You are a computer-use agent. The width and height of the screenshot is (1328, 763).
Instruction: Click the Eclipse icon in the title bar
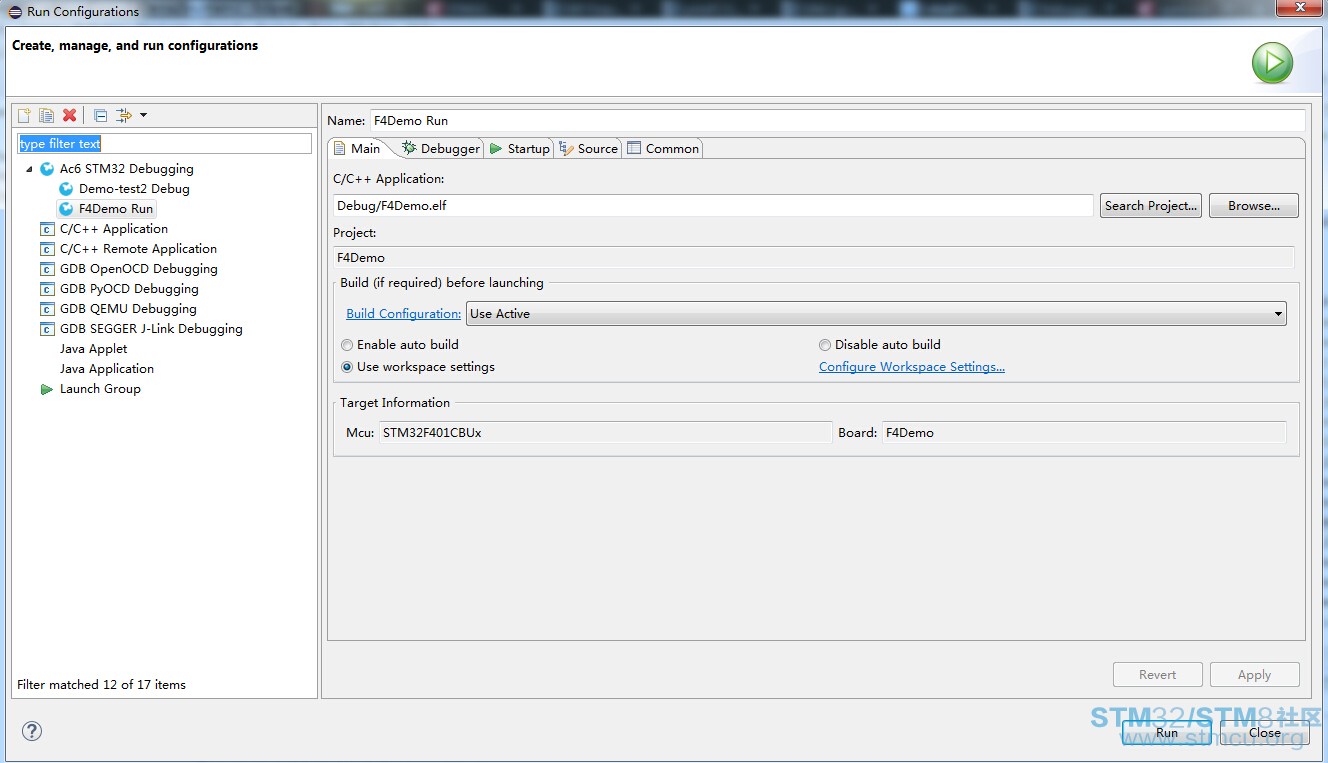pyautogui.click(x=14, y=12)
